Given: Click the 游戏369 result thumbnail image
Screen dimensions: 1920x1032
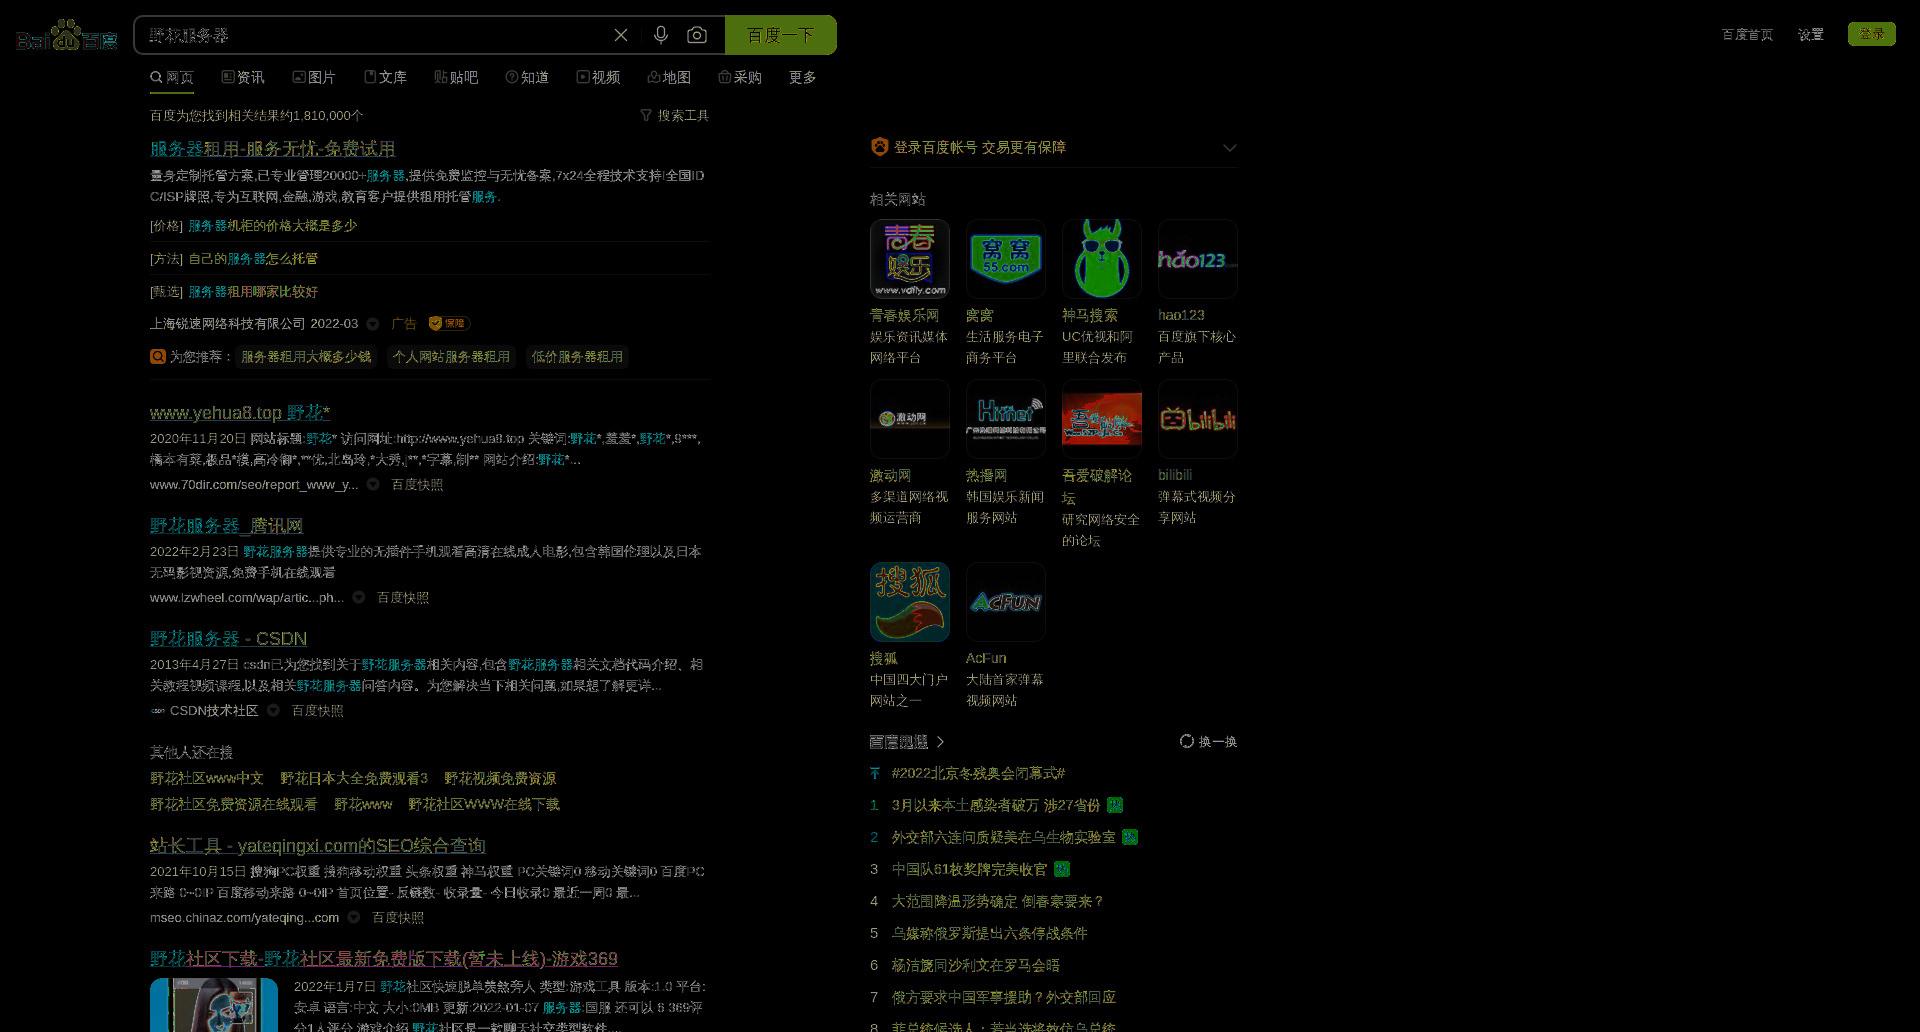Looking at the screenshot, I should 214,1005.
